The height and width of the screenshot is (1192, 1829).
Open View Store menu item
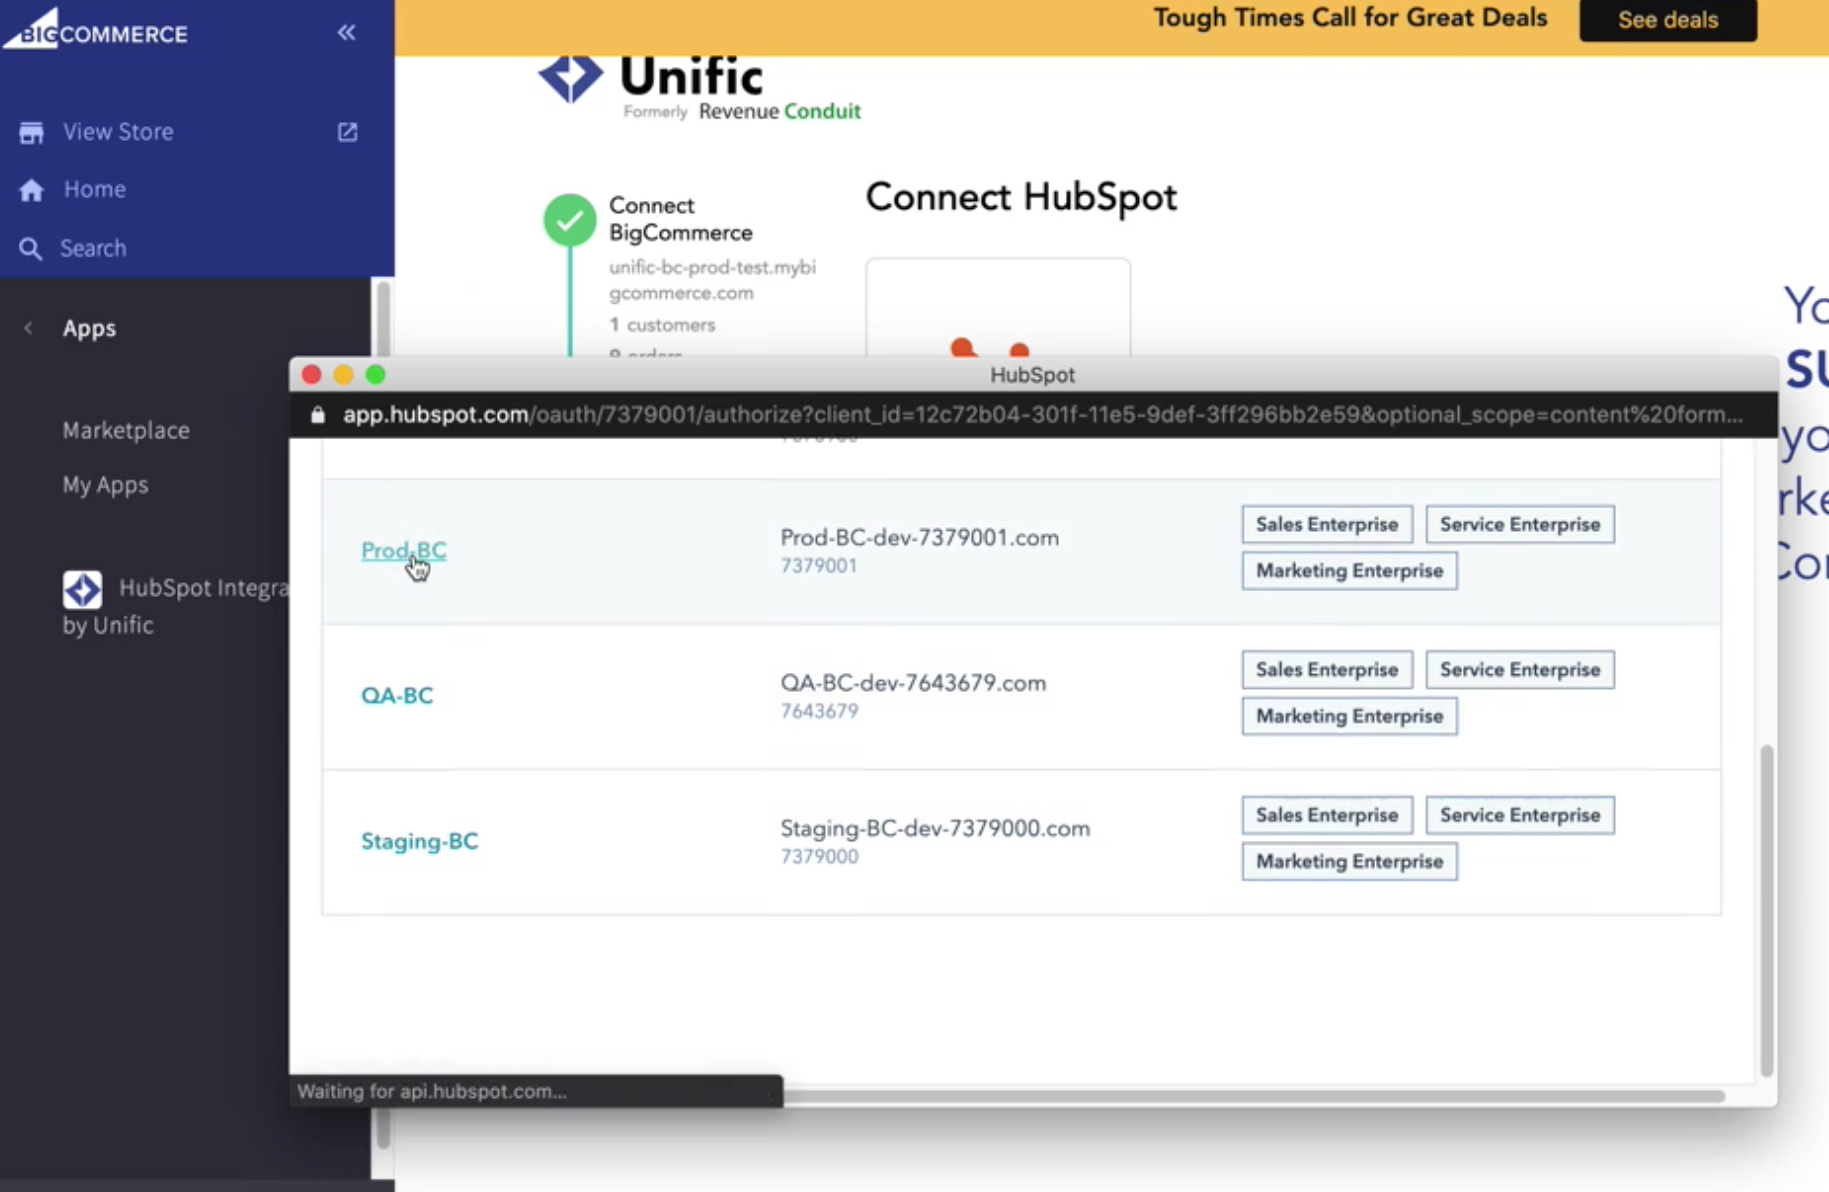coord(118,132)
